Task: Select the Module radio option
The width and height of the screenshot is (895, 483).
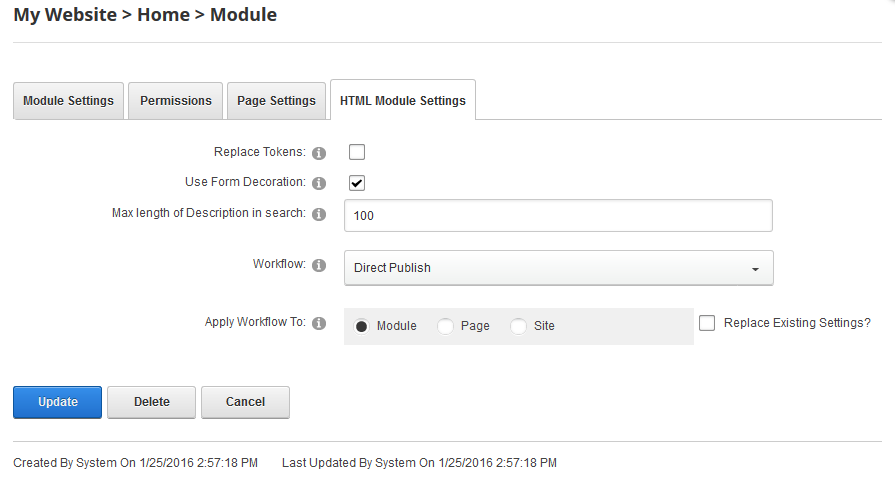Action: (362, 326)
